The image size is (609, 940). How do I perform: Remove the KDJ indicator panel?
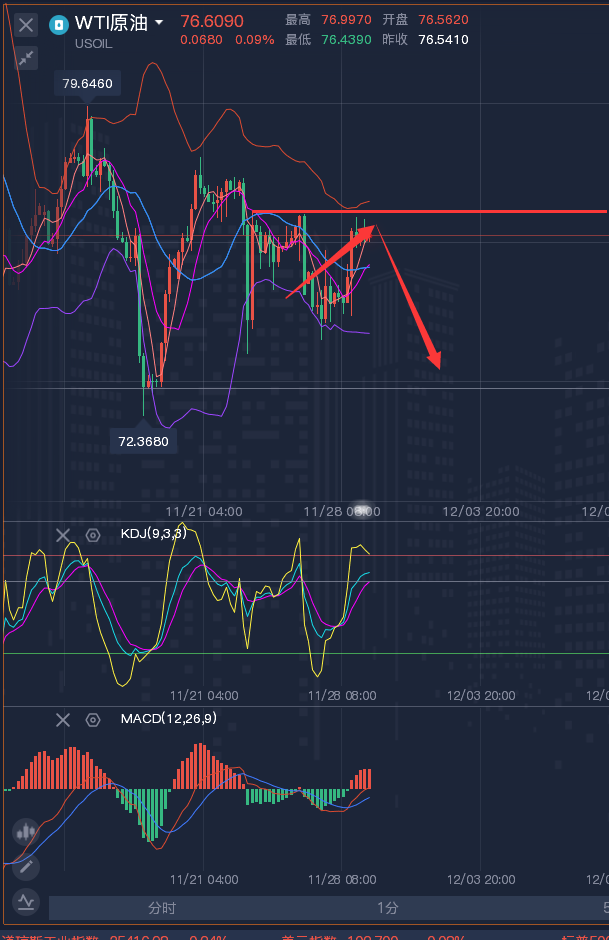(63, 535)
